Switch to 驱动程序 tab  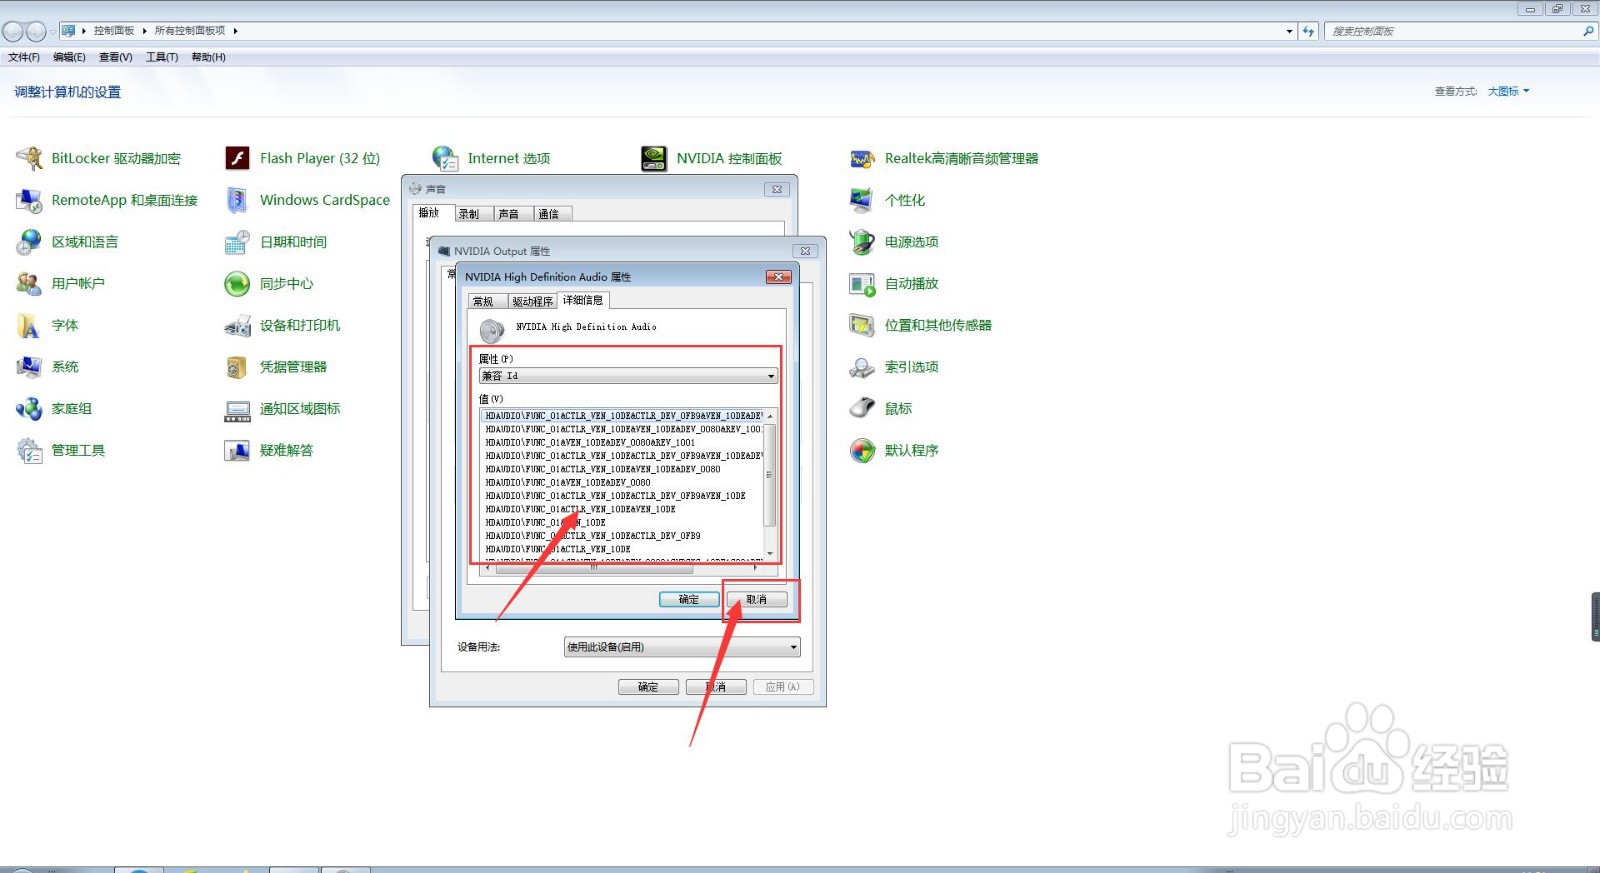[x=532, y=301]
